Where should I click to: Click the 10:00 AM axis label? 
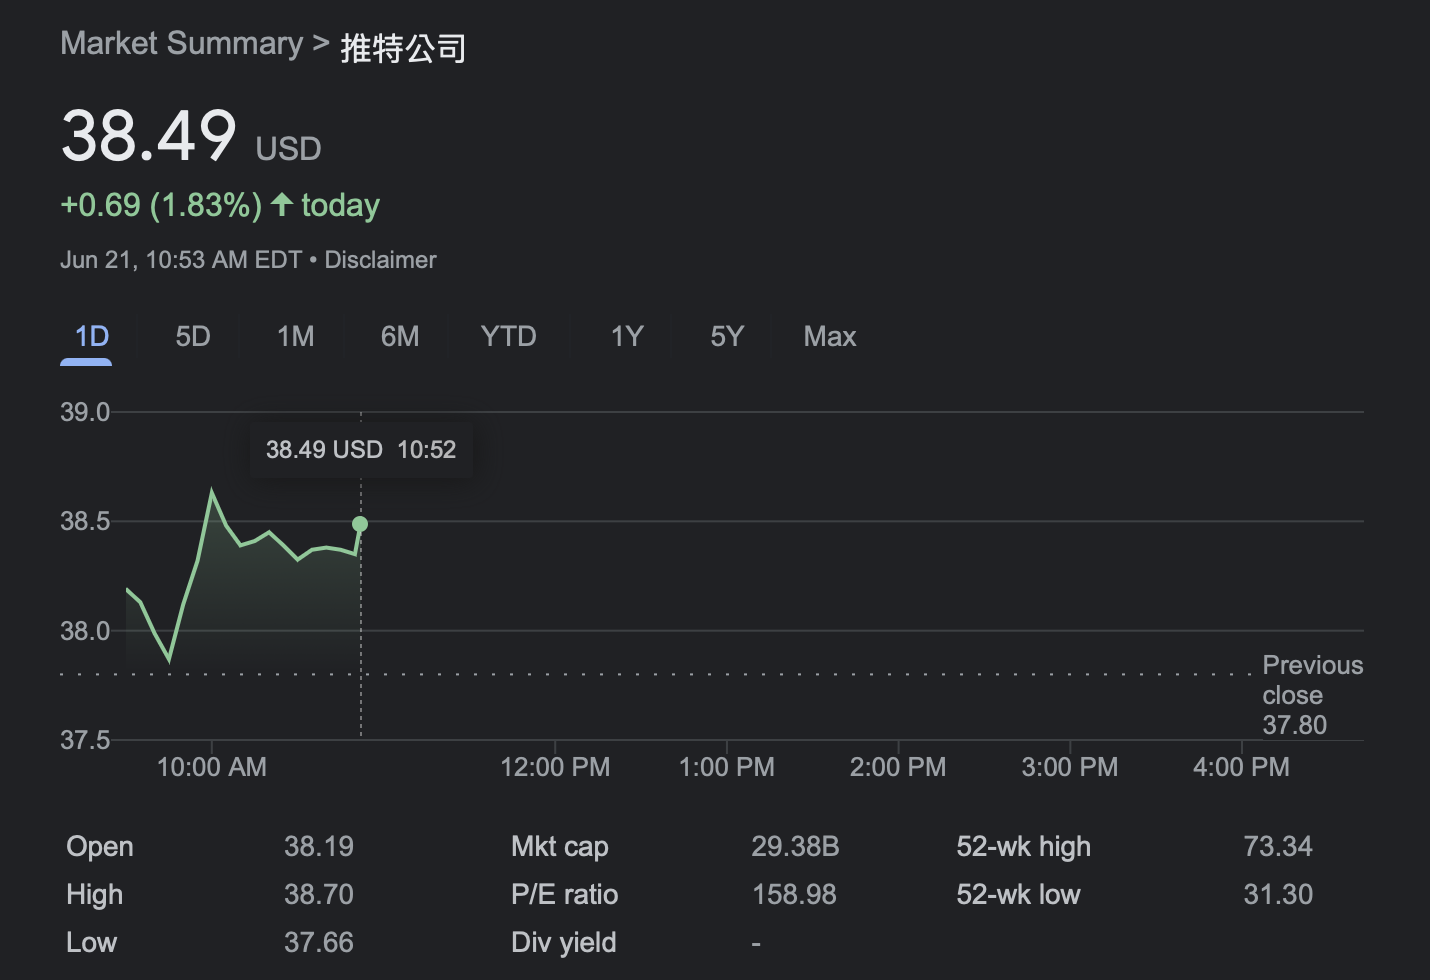(x=212, y=767)
